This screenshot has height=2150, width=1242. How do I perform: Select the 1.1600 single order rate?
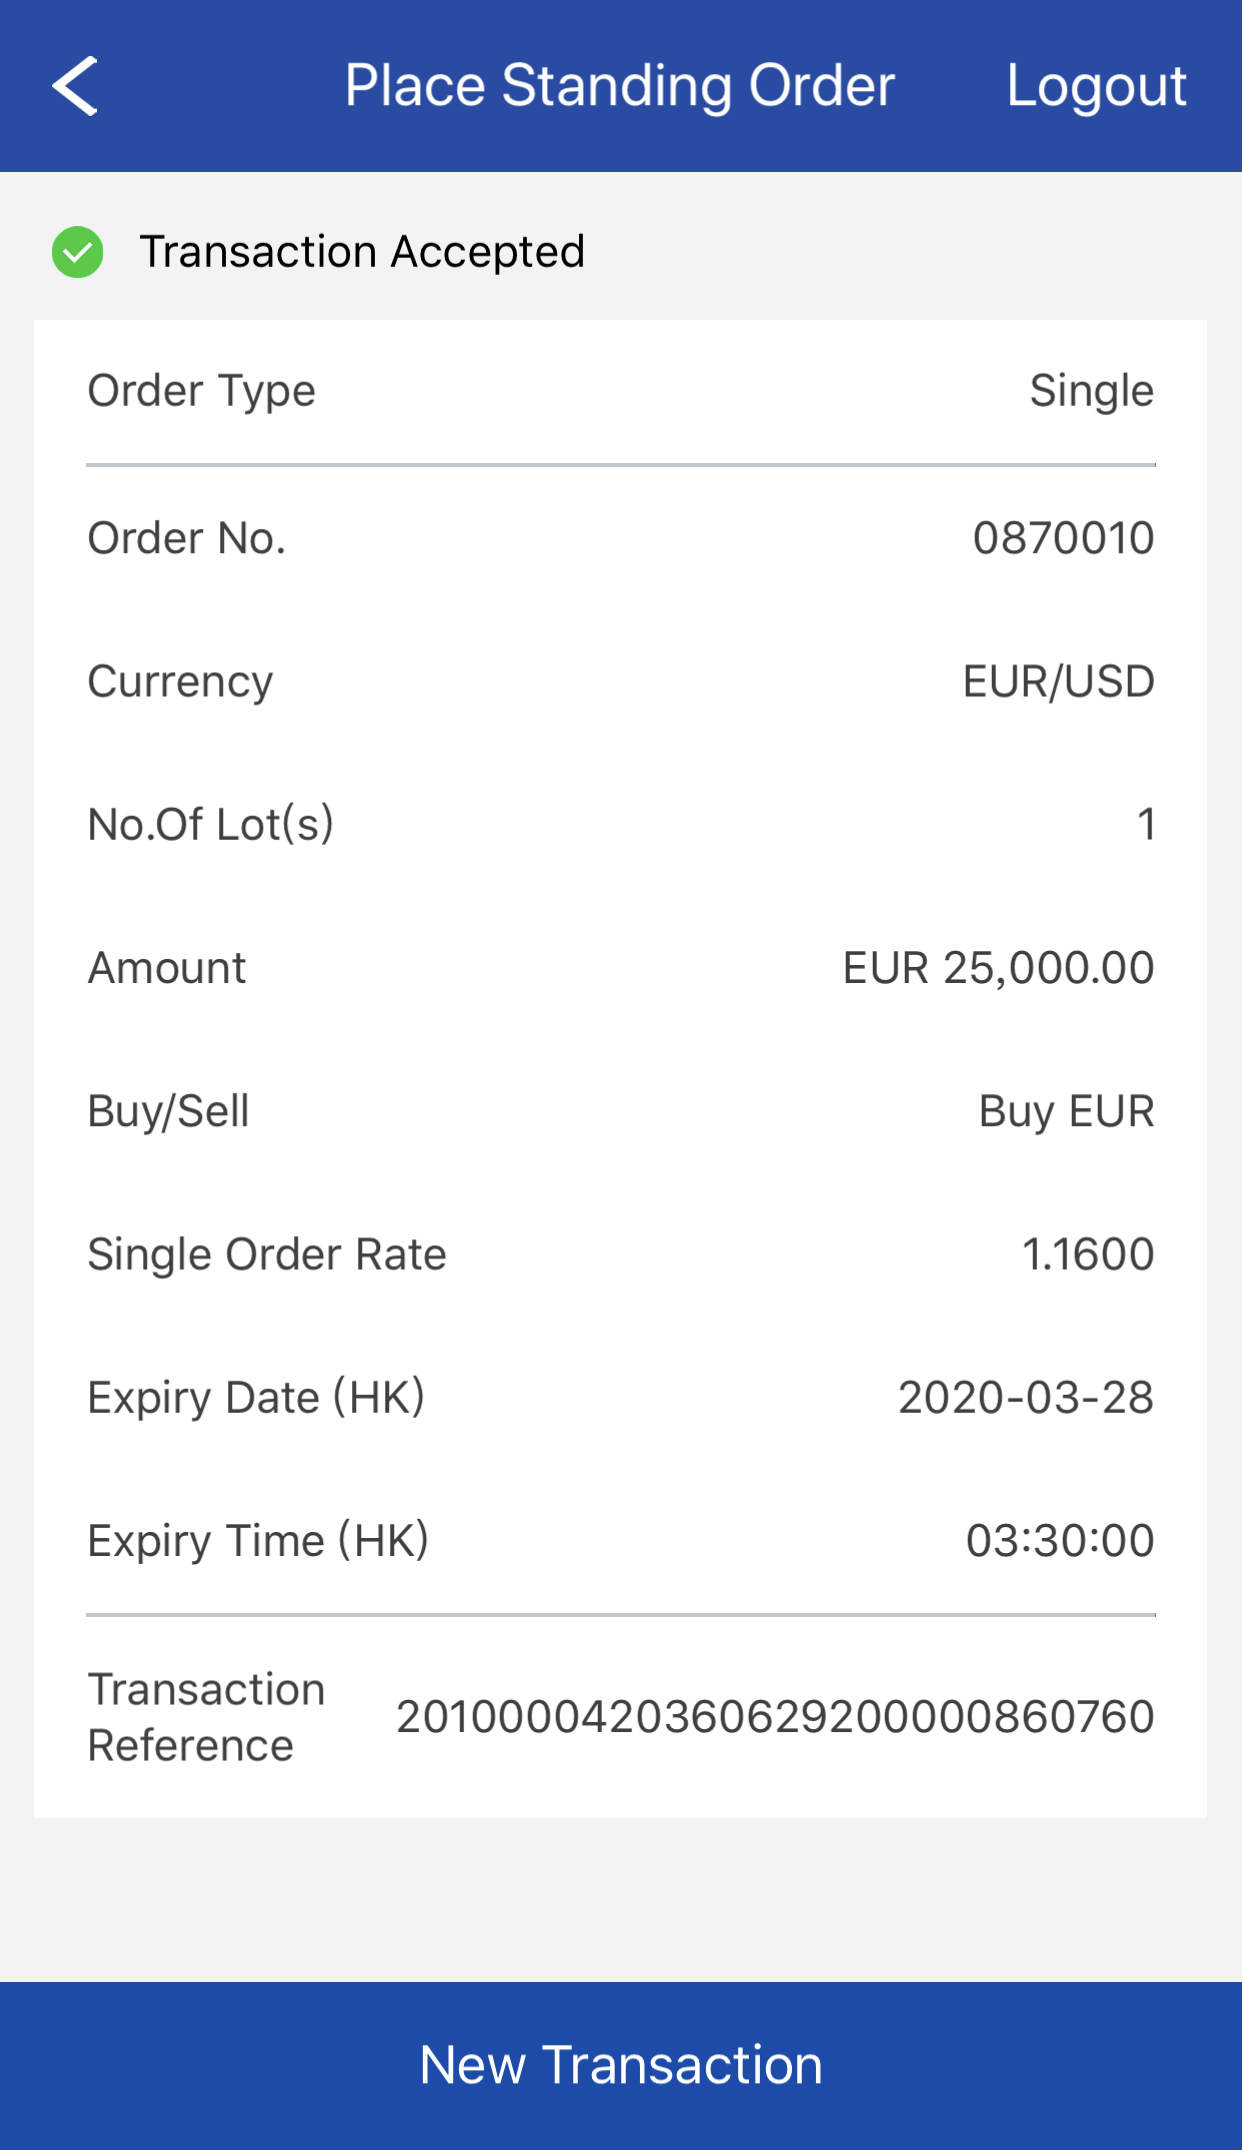[x=1088, y=1254]
